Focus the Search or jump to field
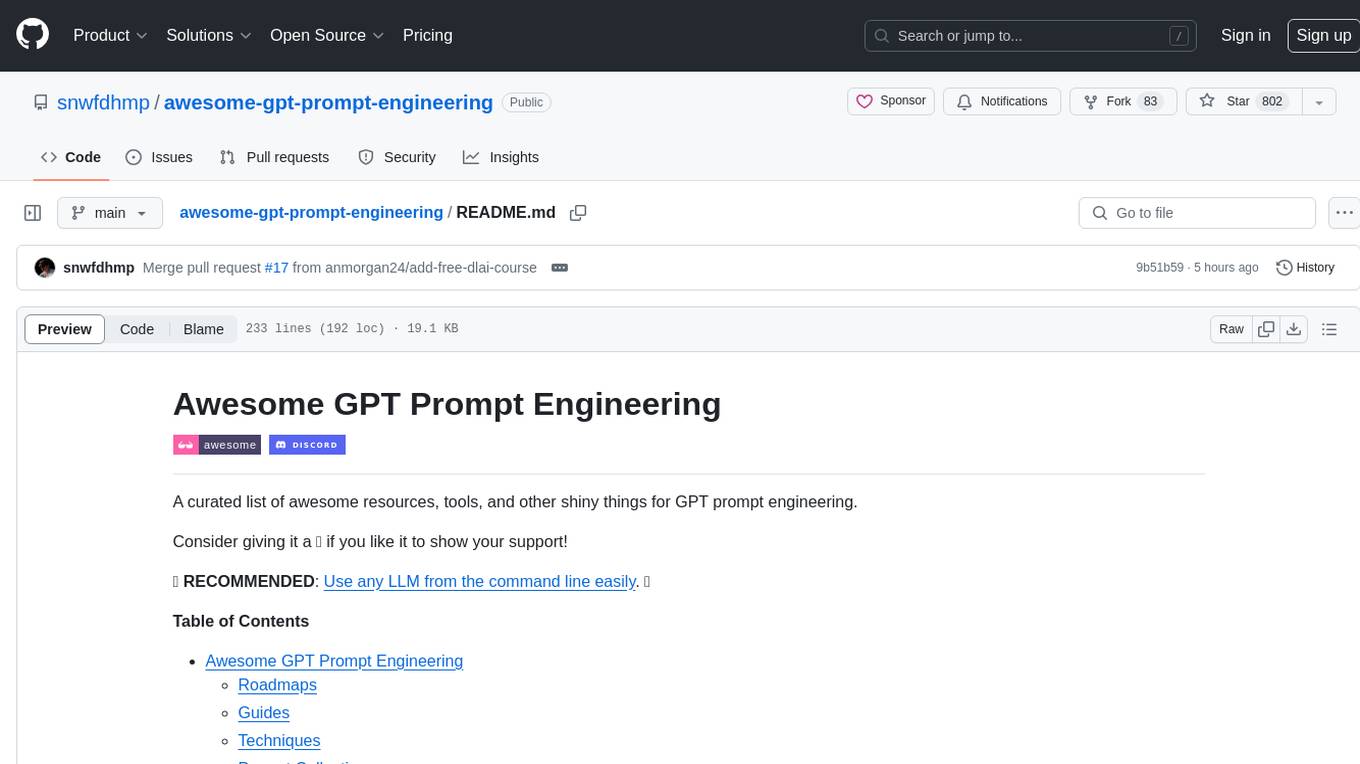The height and width of the screenshot is (764, 1360). coord(1032,36)
